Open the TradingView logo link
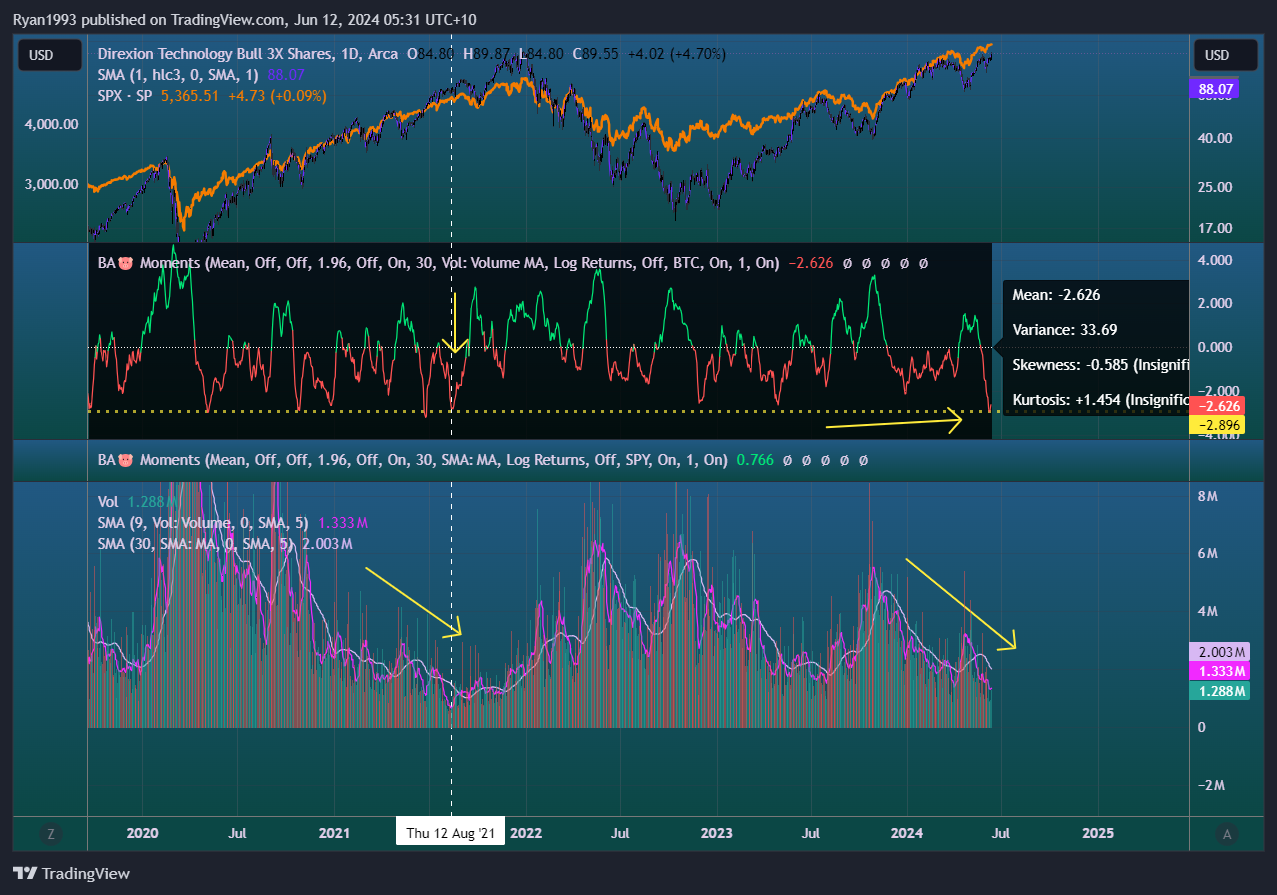This screenshot has height=895, width=1277. tap(72, 873)
